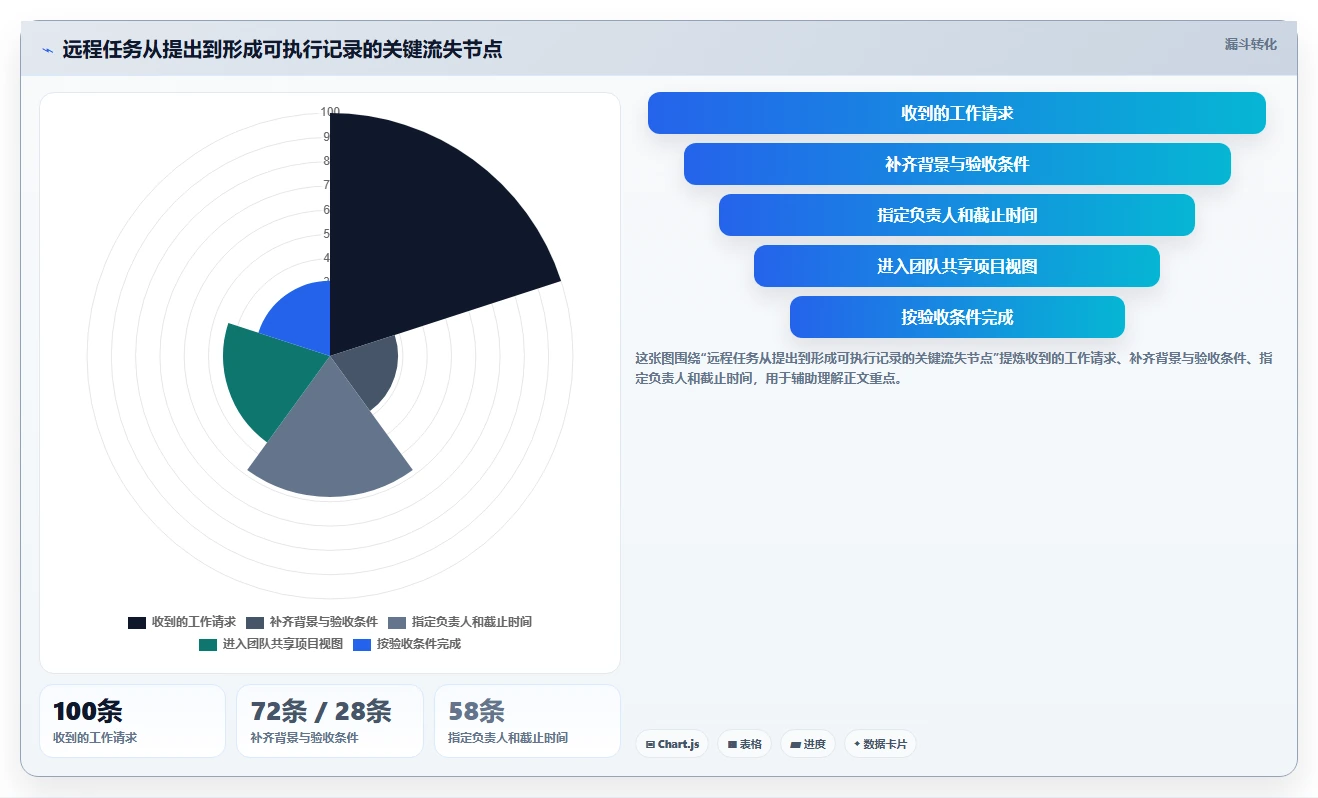
Task: Click the 漏斗转化 label in header
Action: pyautogui.click(x=1250, y=45)
